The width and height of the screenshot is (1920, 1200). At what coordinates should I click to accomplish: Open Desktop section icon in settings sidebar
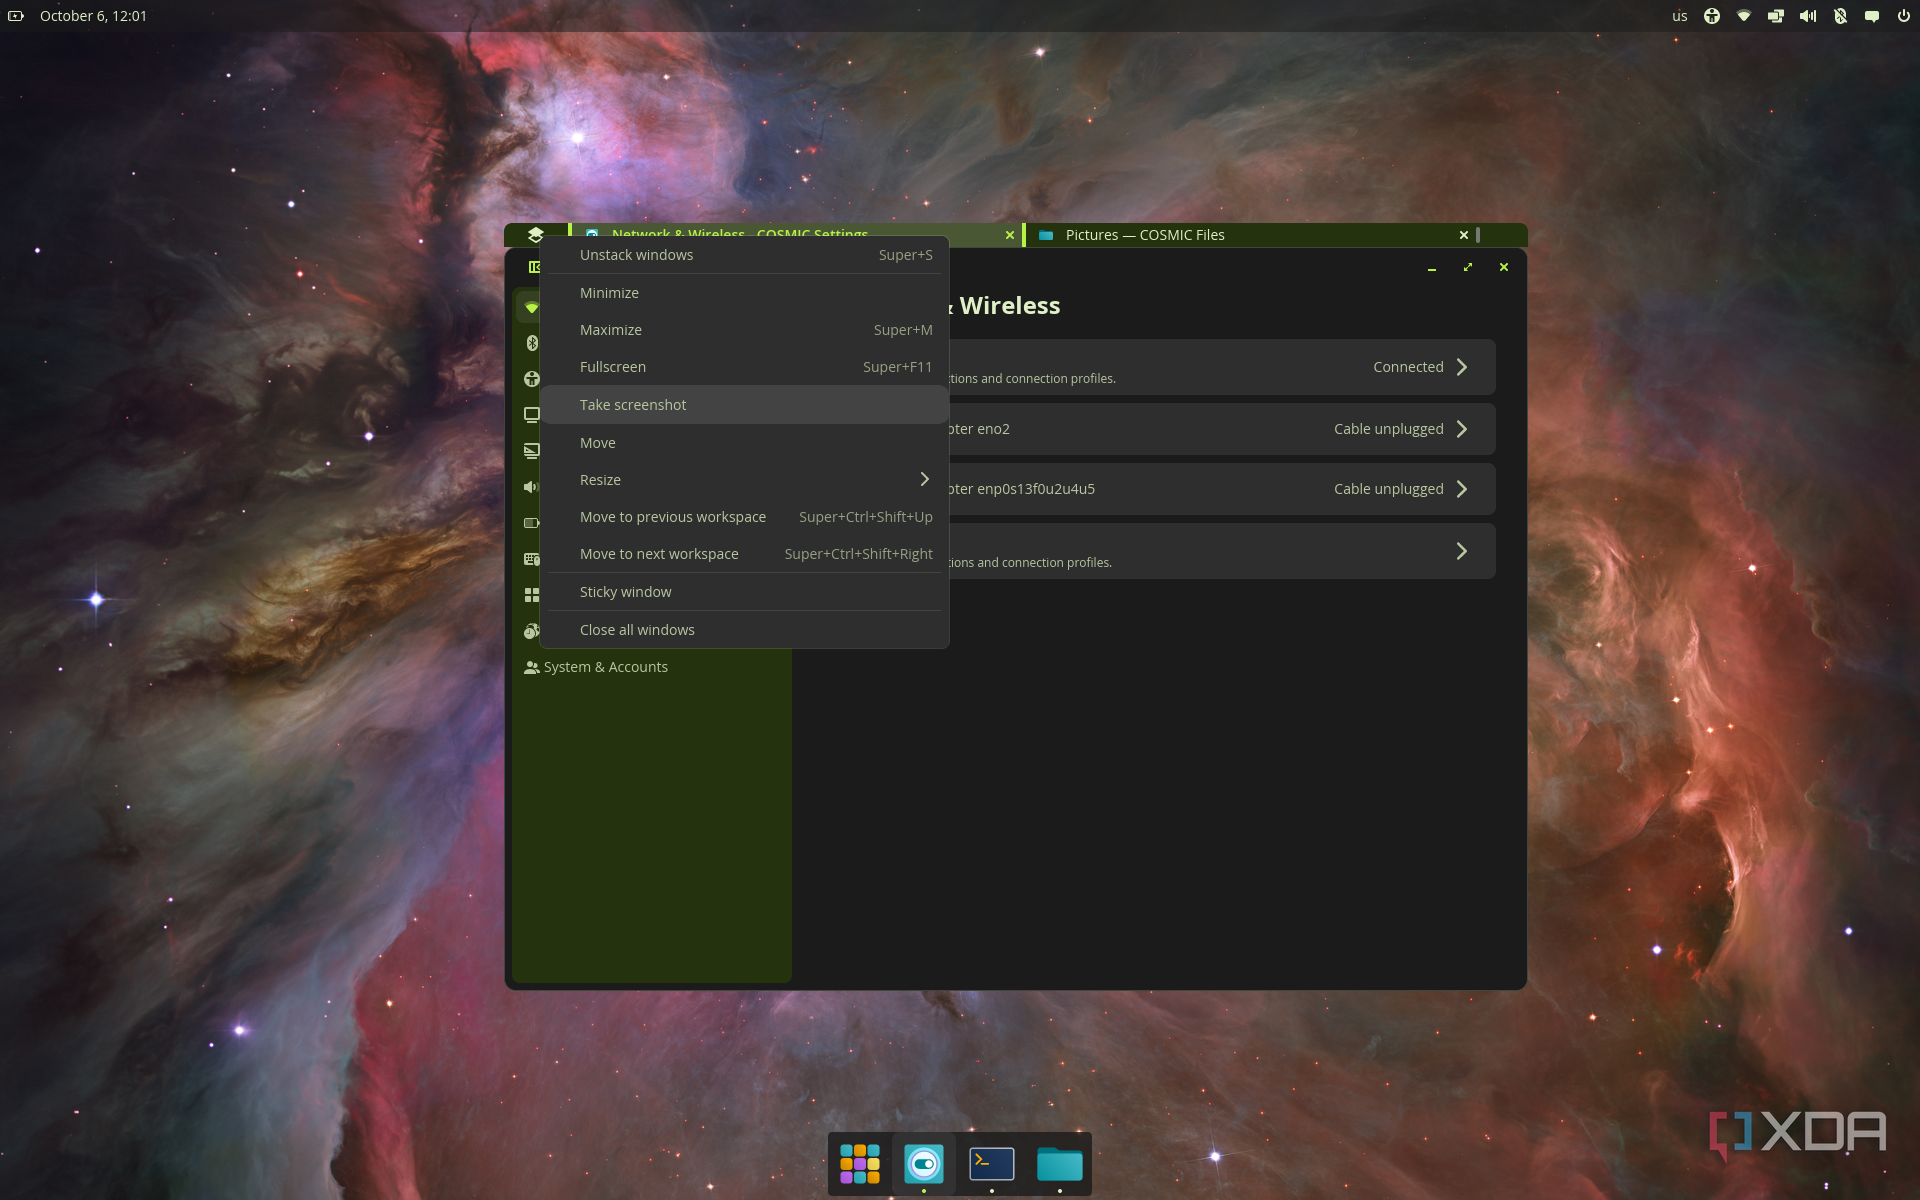(x=531, y=415)
